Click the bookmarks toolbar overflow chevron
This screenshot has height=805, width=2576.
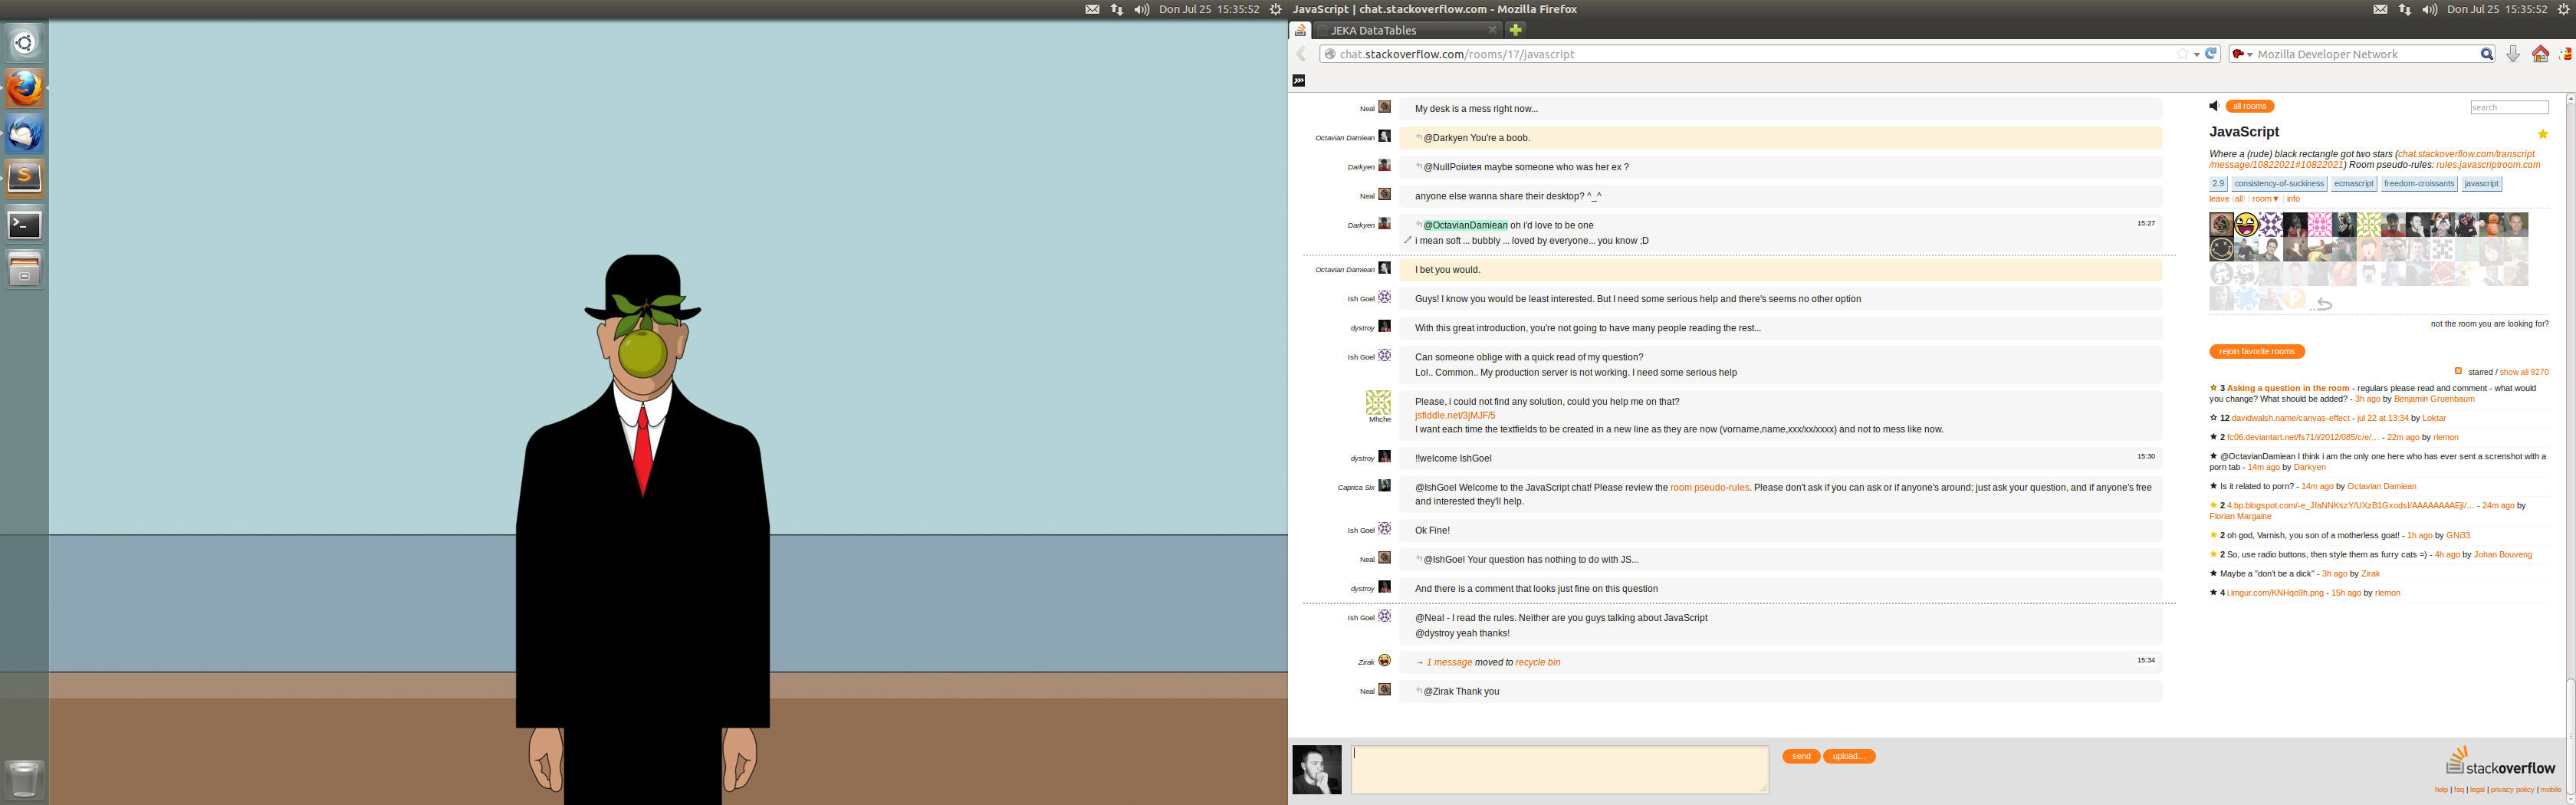[1299, 80]
